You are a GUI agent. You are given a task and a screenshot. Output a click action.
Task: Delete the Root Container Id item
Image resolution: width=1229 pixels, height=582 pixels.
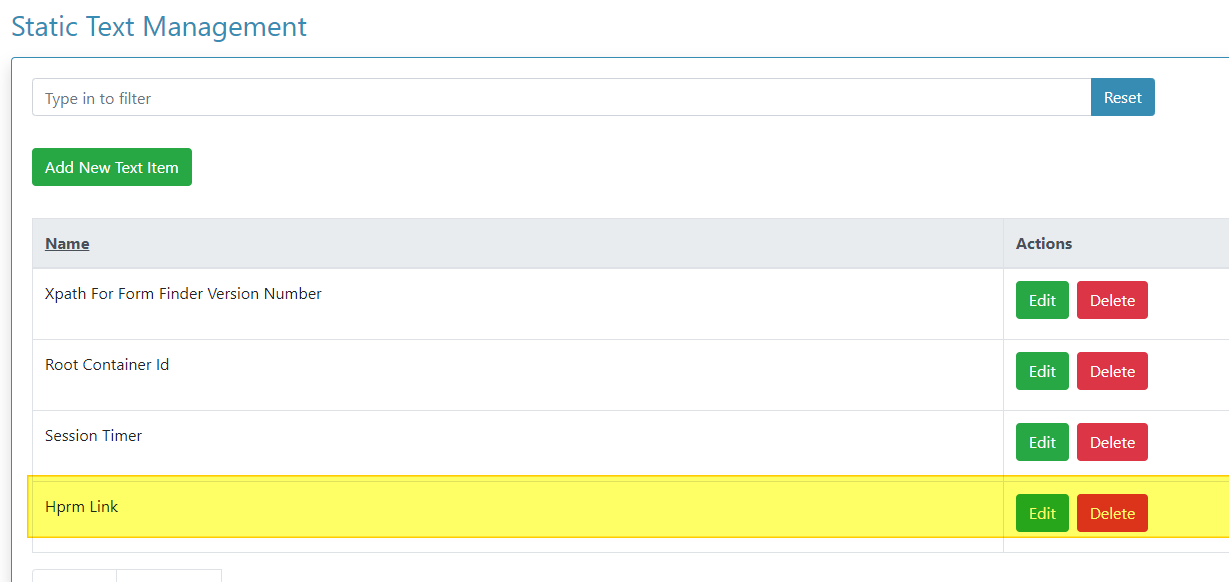pos(1112,371)
